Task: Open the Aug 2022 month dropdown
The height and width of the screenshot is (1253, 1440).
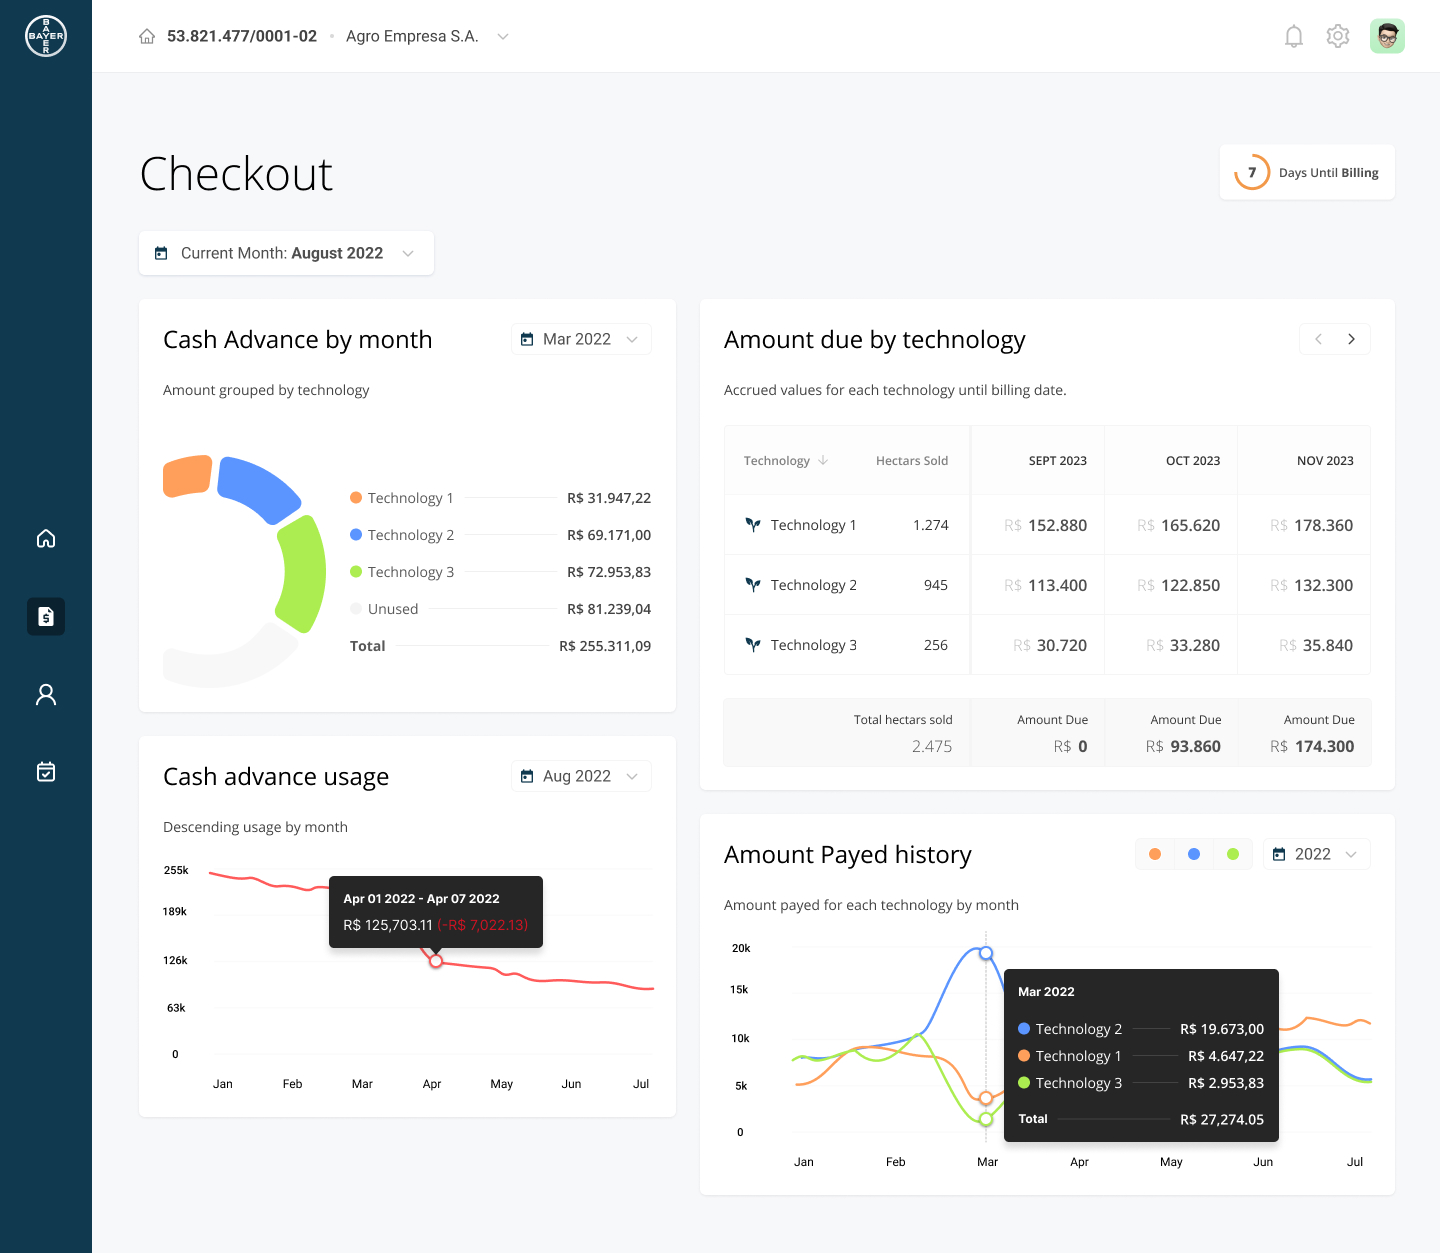Action: pyautogui.click(x=581, y=776)
